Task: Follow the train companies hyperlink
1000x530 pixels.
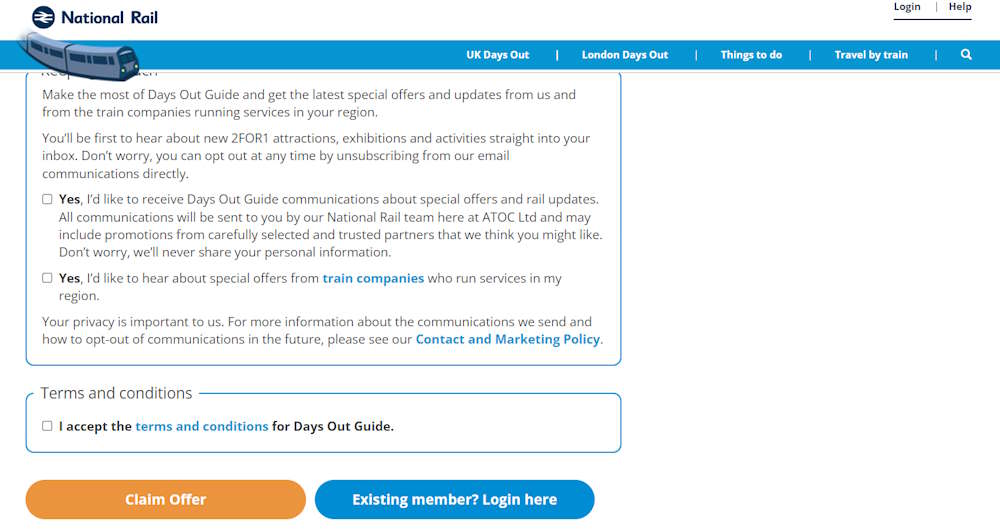Action: coord(373,278)
